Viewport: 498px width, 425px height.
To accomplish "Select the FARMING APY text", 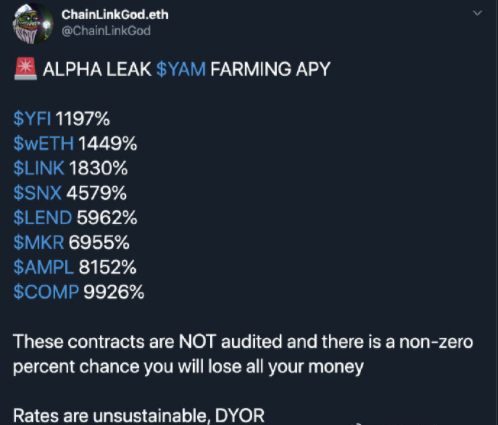I will click(x=270, y=69).
